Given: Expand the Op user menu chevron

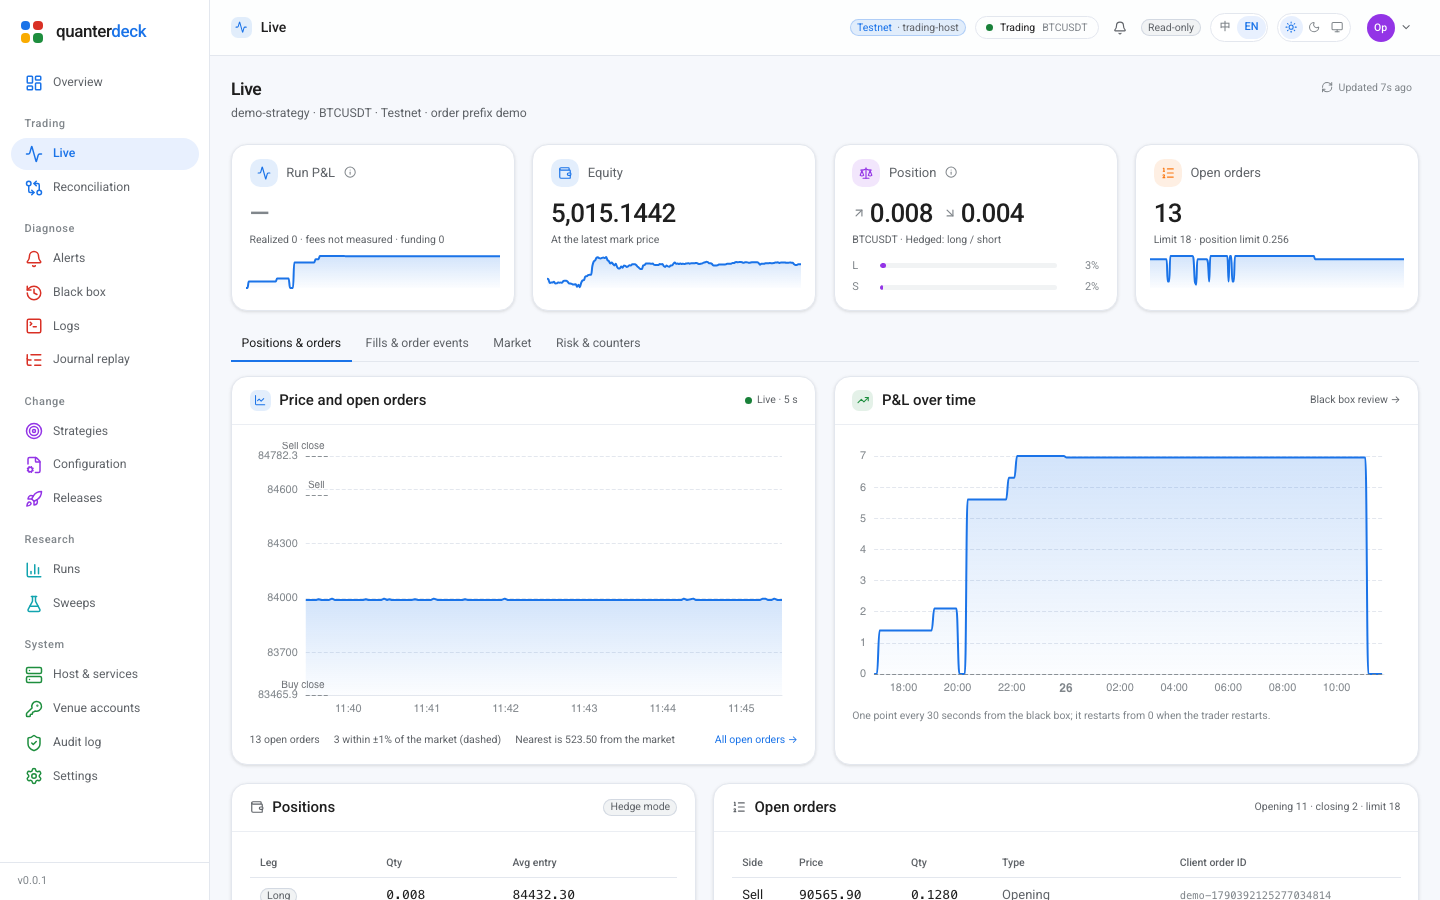Looking at the screenshot, I should tap(1406, 28).
